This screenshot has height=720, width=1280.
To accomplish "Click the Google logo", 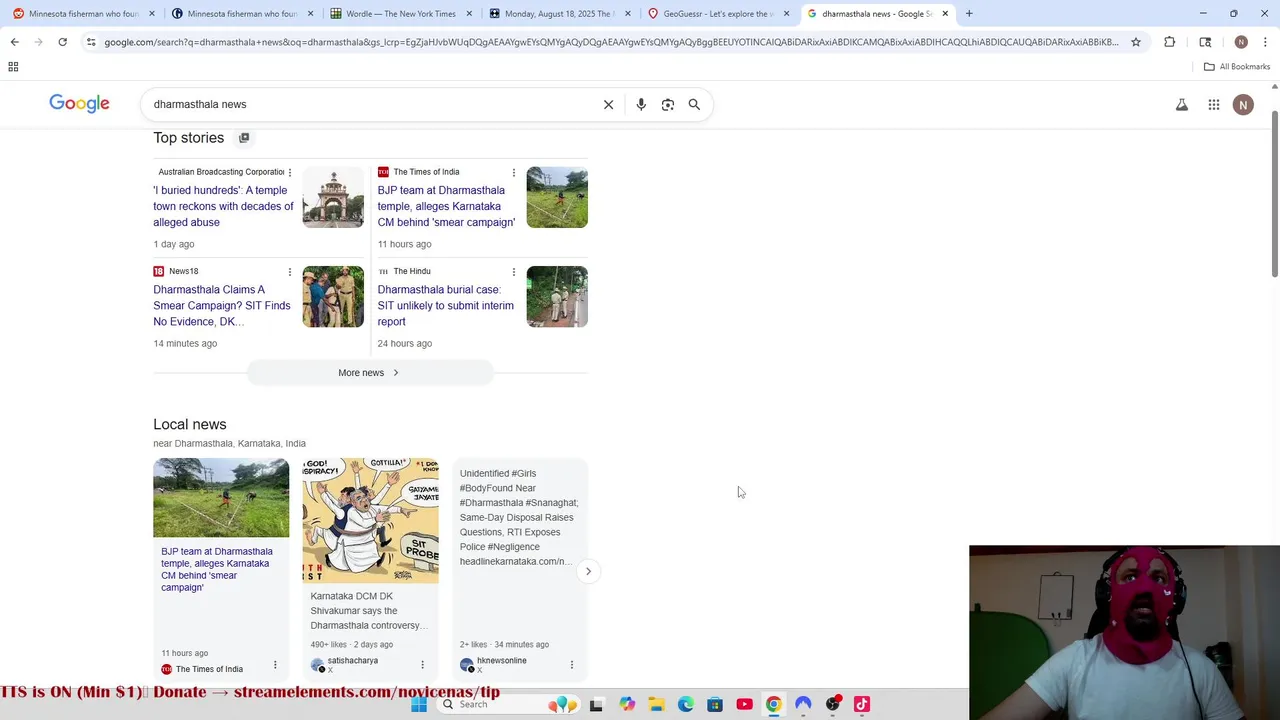I will [79, 104].
